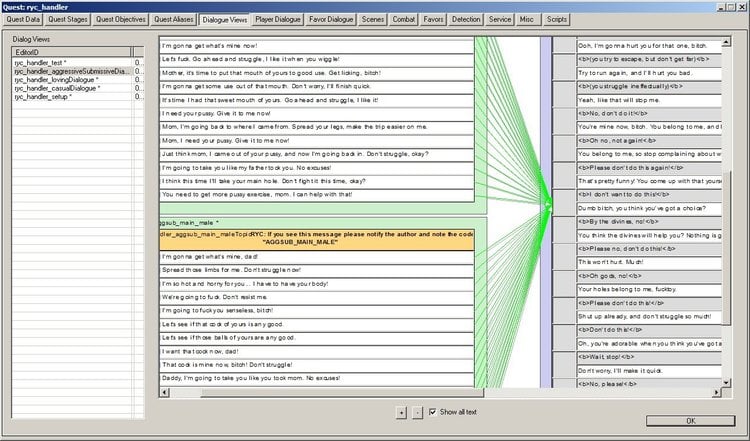Viewport: 750px width, 441px height.
Task: Toggle the Show all text checkbox
Action: pyautogui.click(x=432, y=412)
